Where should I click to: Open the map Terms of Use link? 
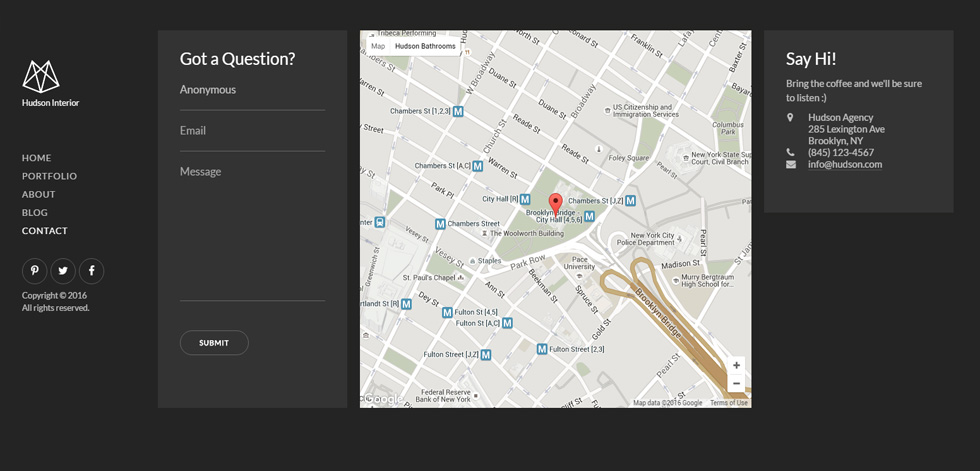pos(729,403)
